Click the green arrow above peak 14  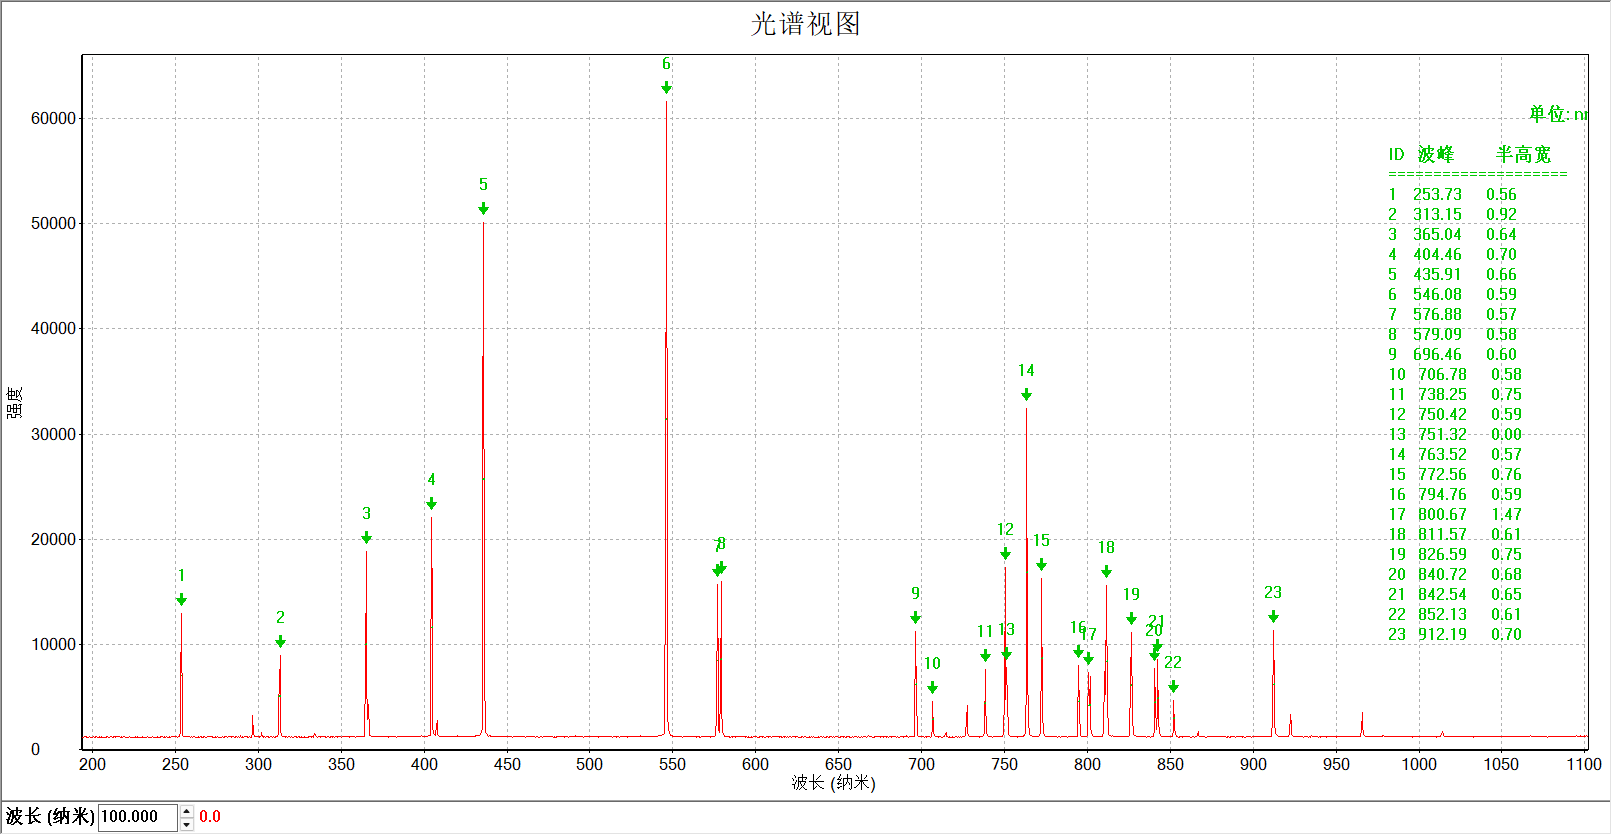coord(1026,395)
